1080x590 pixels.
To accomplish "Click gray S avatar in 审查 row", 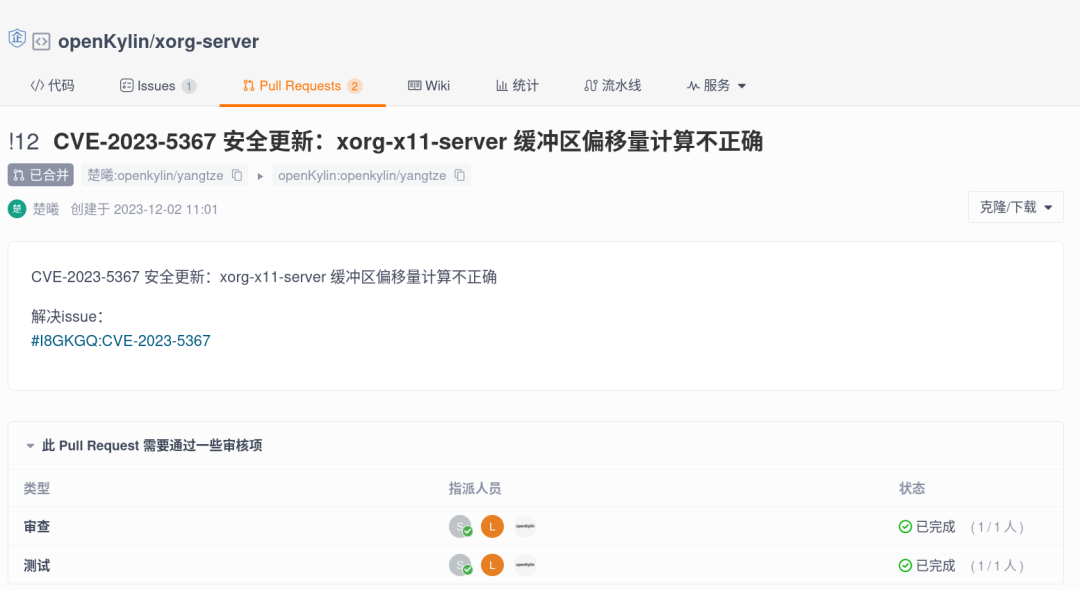I will pyautogui.click(x=460, y=527).
